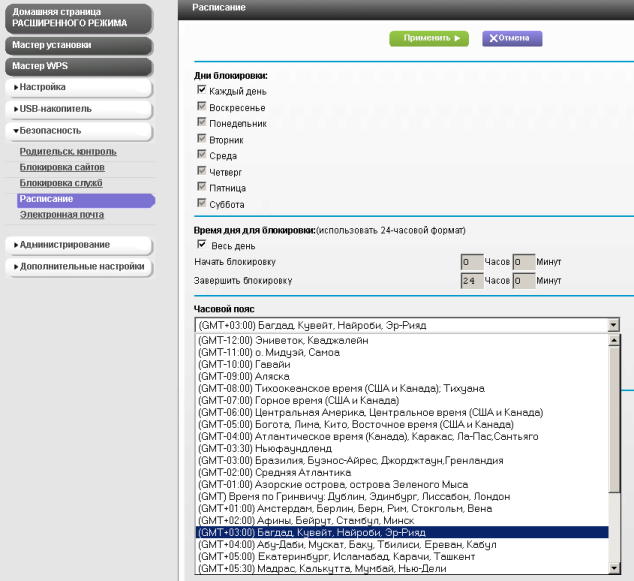
Task: Select (GMT+05:00) Екатеринбург, Исламабад option
Action: click(402, 556)
